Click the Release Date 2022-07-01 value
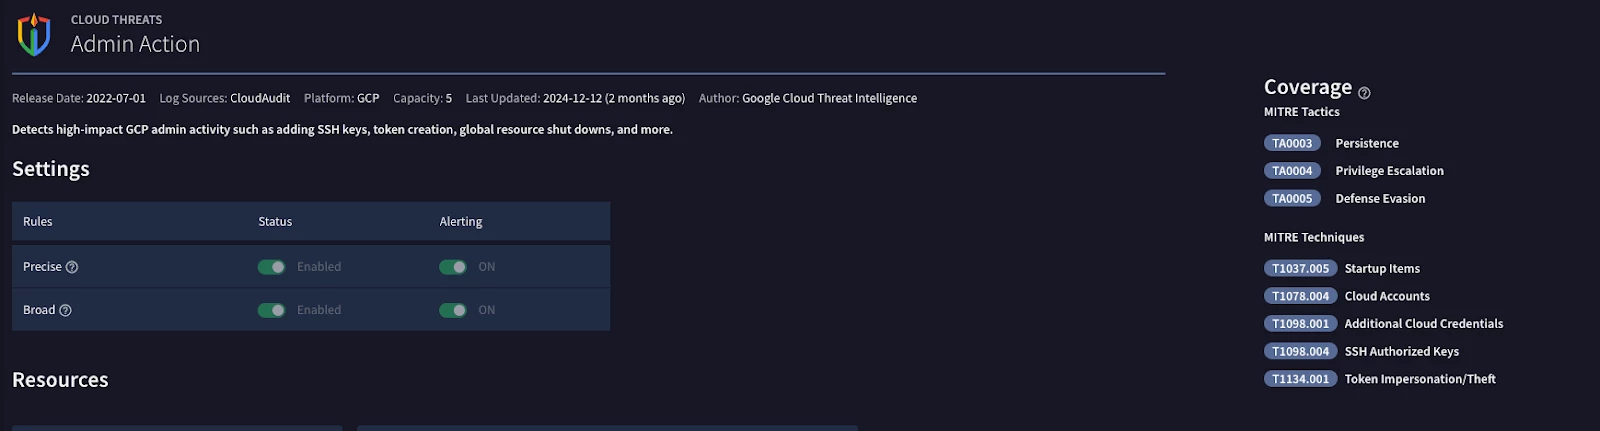 [116, 98]
